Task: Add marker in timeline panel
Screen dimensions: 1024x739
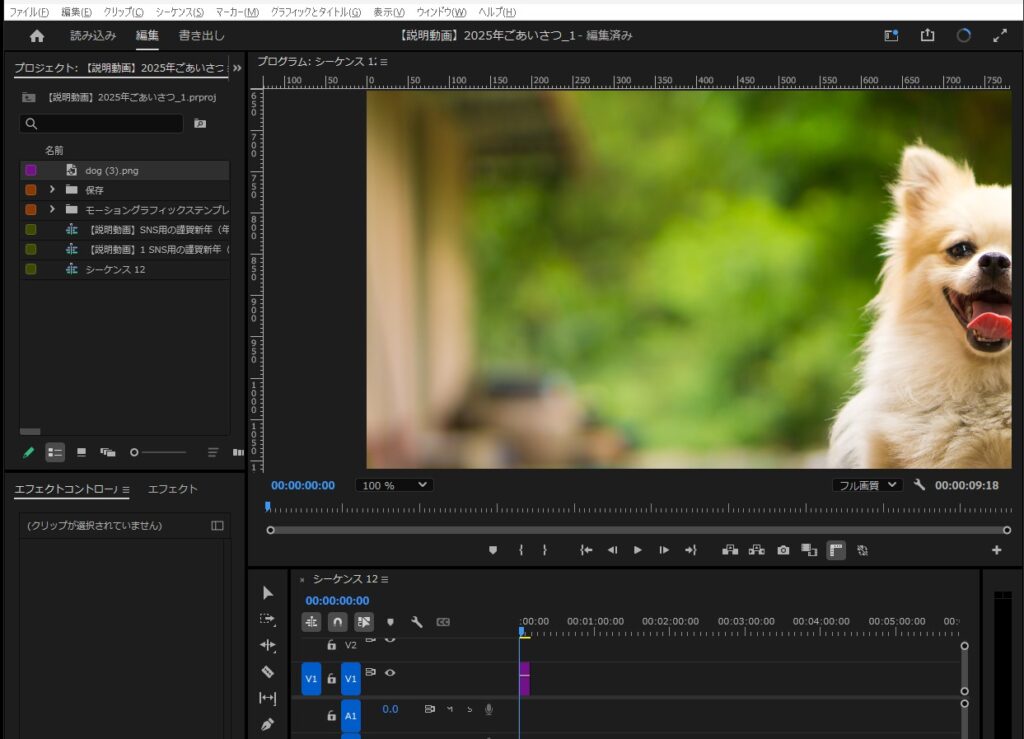Action: coord(391,622)
